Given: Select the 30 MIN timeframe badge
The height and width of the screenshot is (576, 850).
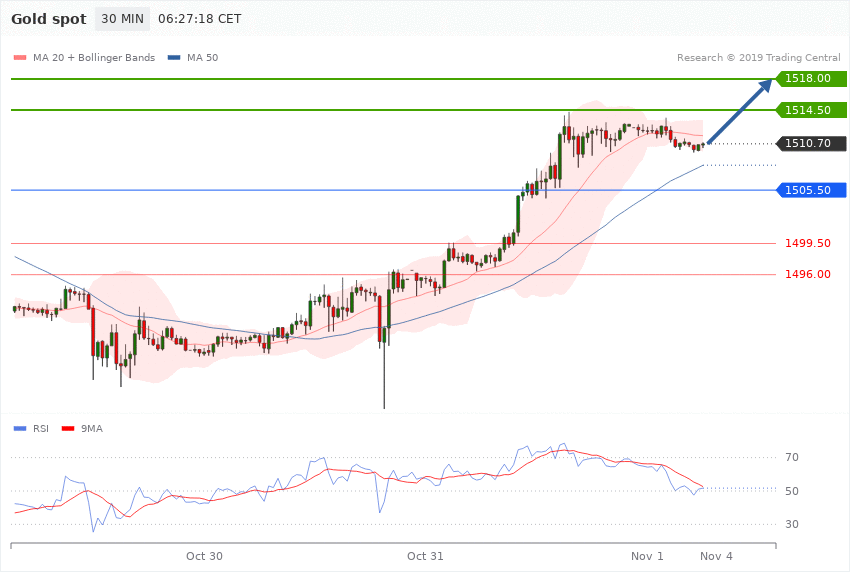Looking at the screenshot, I should point(123,19).
